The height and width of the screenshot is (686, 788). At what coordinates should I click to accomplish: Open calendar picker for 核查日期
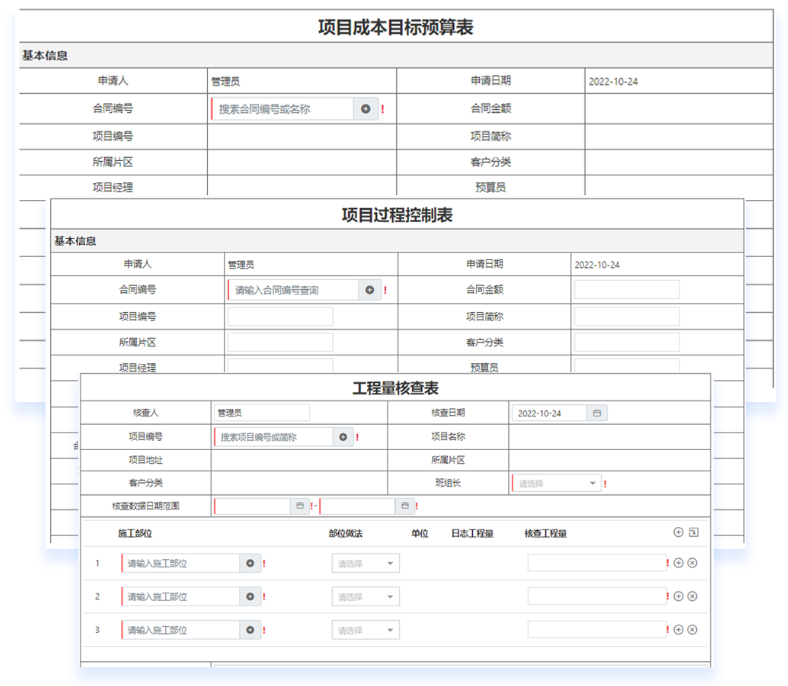597,413
